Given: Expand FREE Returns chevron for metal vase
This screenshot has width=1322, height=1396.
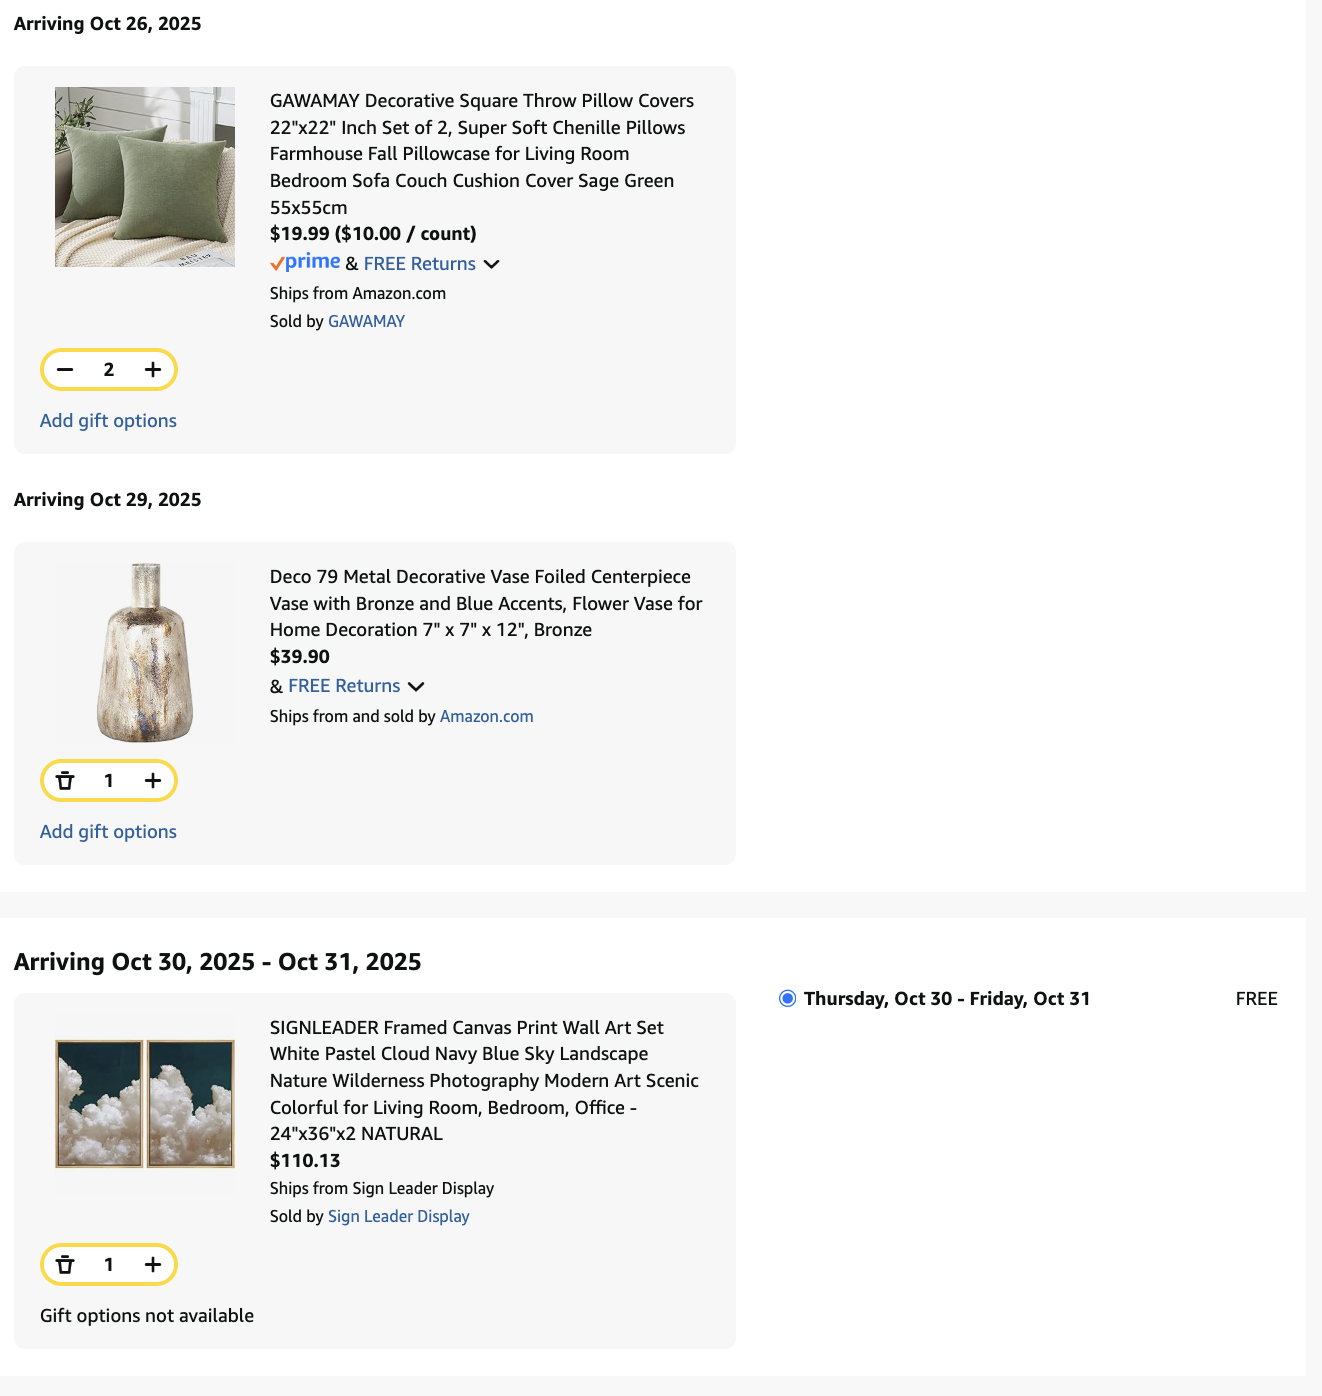Looking at the screenshot, I should [416, 686].
